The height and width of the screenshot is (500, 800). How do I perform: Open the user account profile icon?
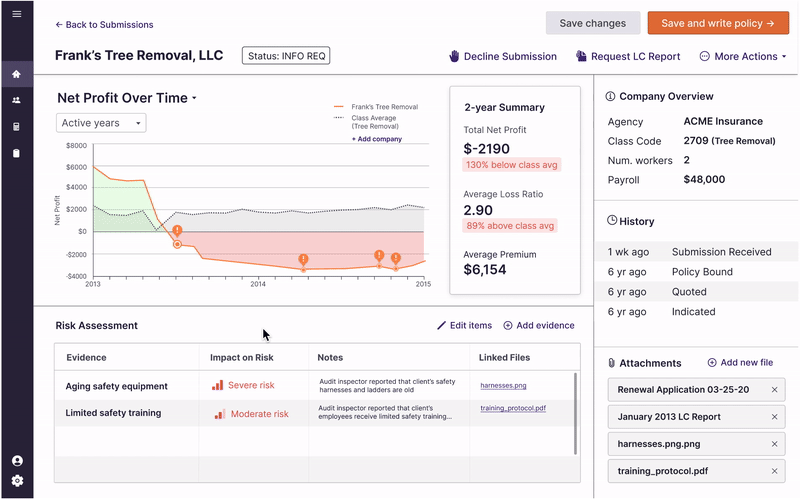point(16,461)
